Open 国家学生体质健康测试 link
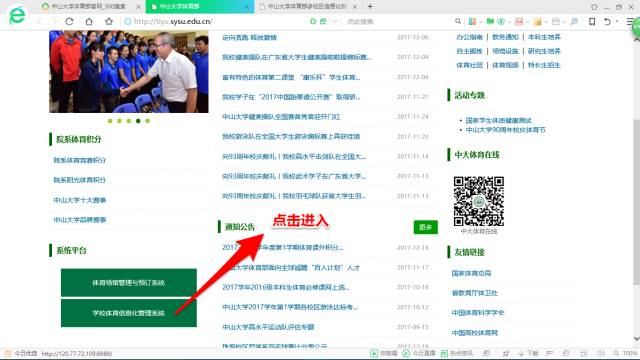 tap(498, 120)
